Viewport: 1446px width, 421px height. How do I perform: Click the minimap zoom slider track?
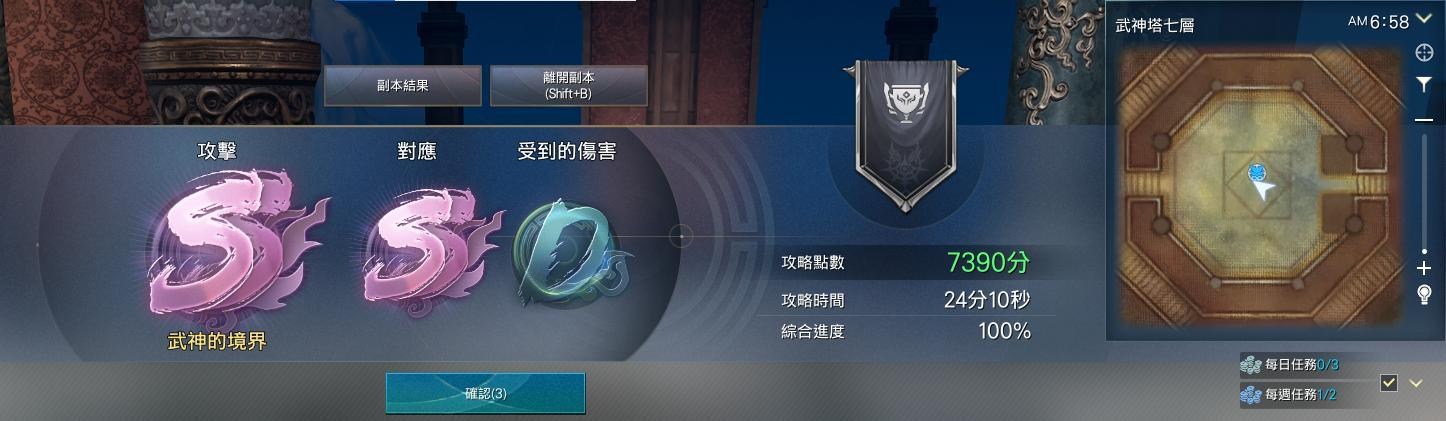coord(1424,192)
